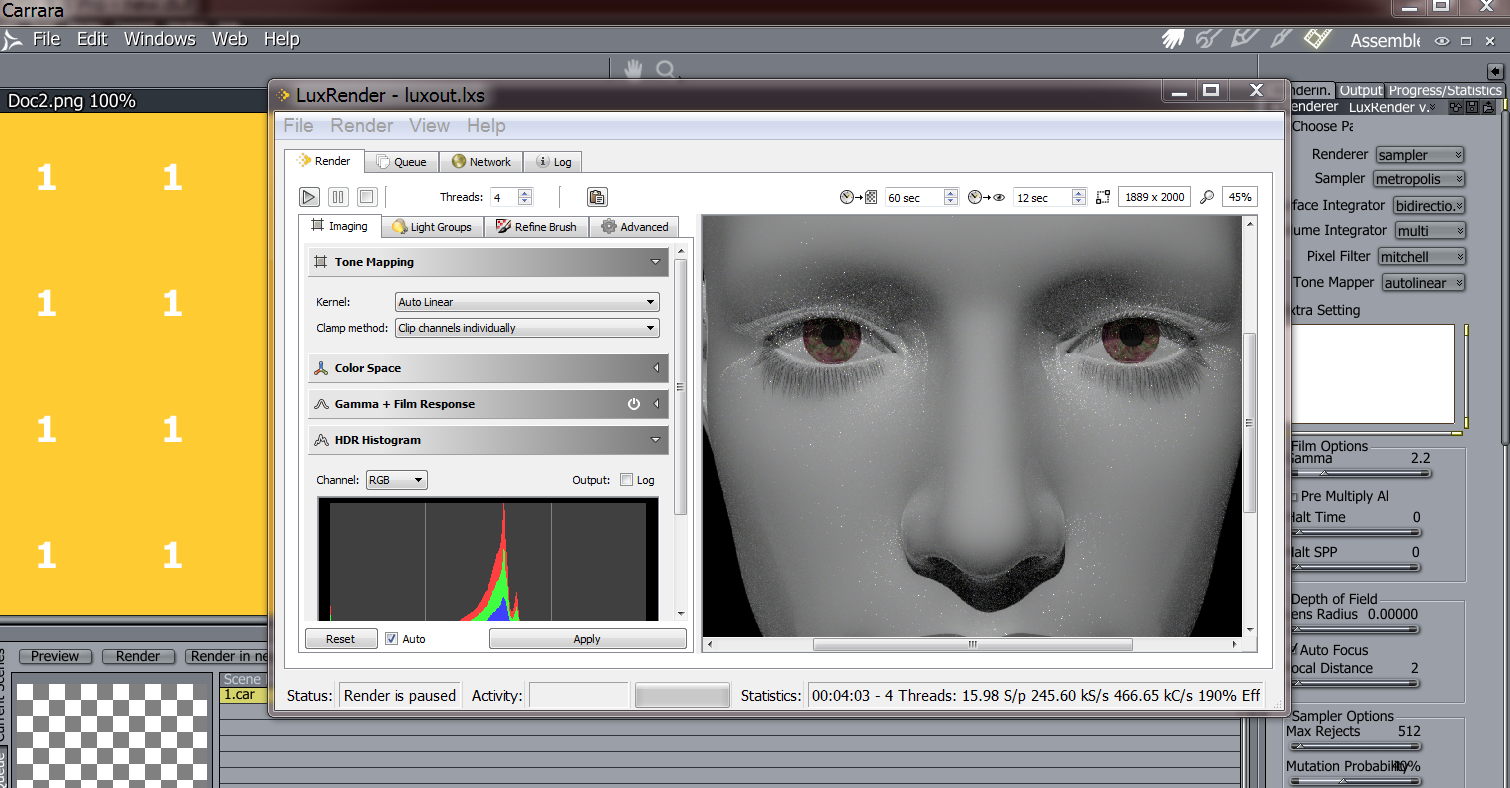Copy render image to clipboard icon
The width and height of the screenshot is (1510, 788).
[597, 197]
